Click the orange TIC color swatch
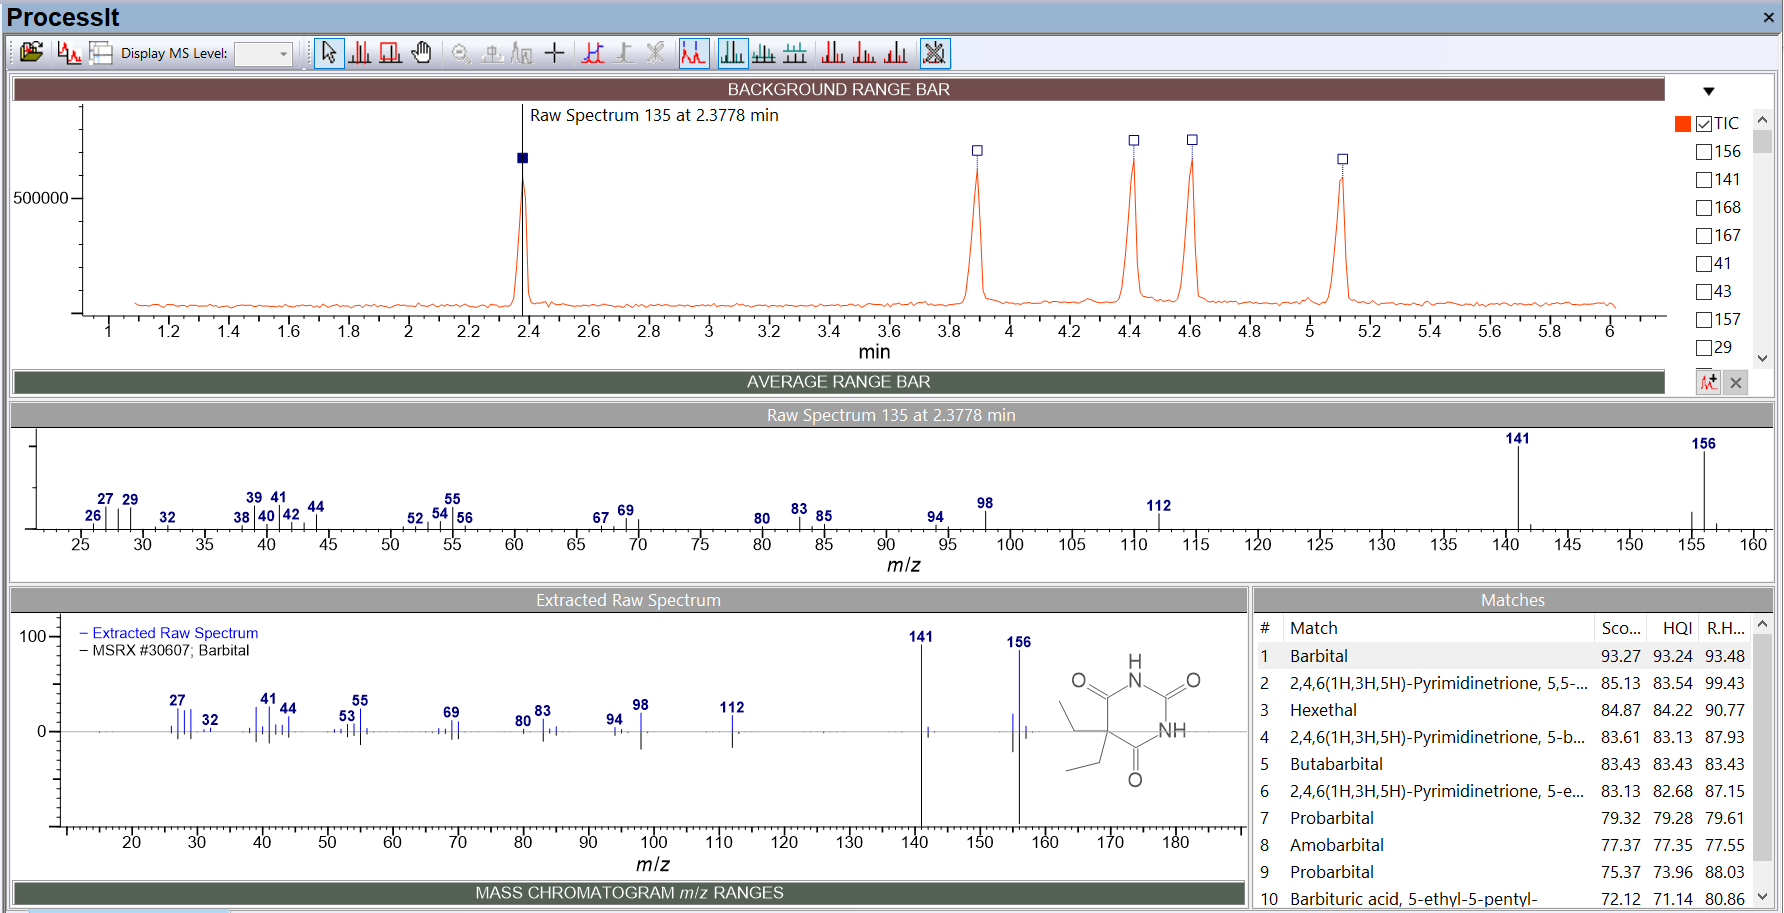 point(1683,124)
